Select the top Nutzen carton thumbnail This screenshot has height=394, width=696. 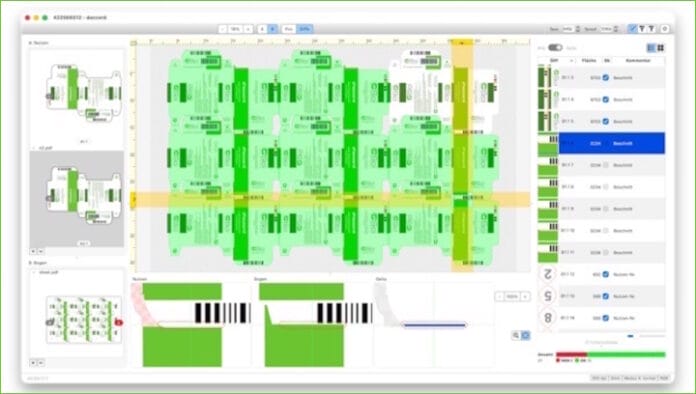pos(83,93)
